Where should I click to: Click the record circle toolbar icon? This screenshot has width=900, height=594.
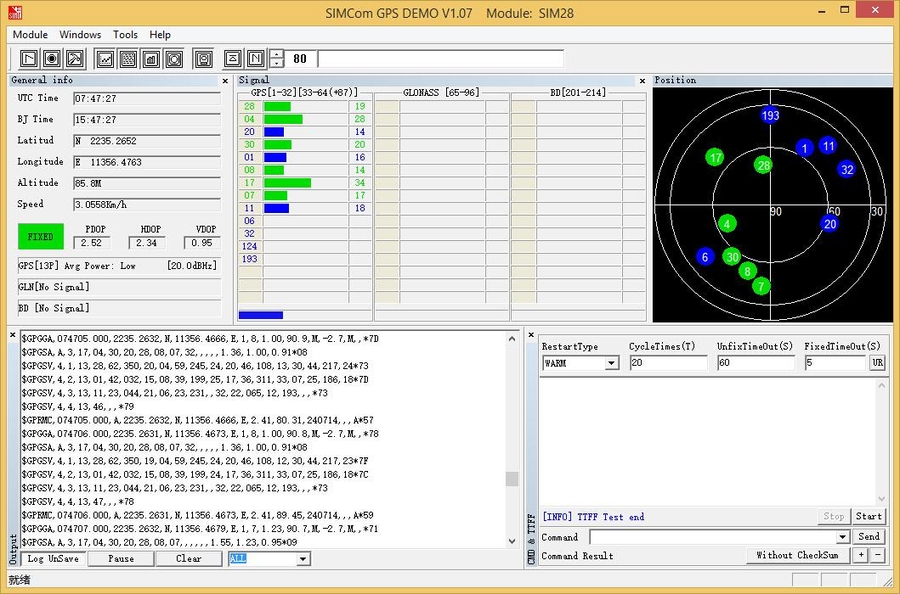pyautogui.click(x=52, y=59)
